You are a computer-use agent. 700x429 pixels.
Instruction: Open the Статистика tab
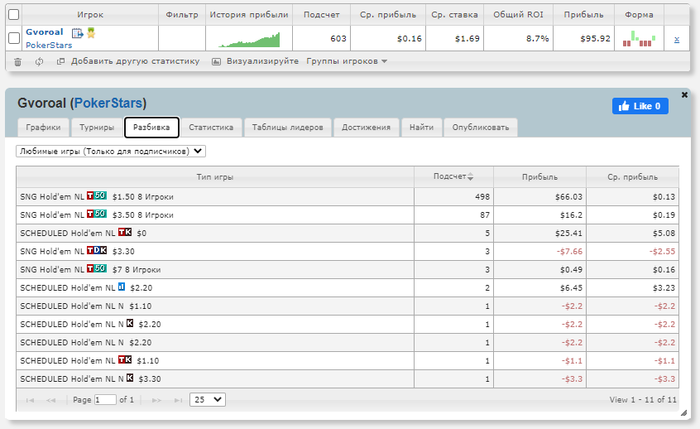pos(211,127)
